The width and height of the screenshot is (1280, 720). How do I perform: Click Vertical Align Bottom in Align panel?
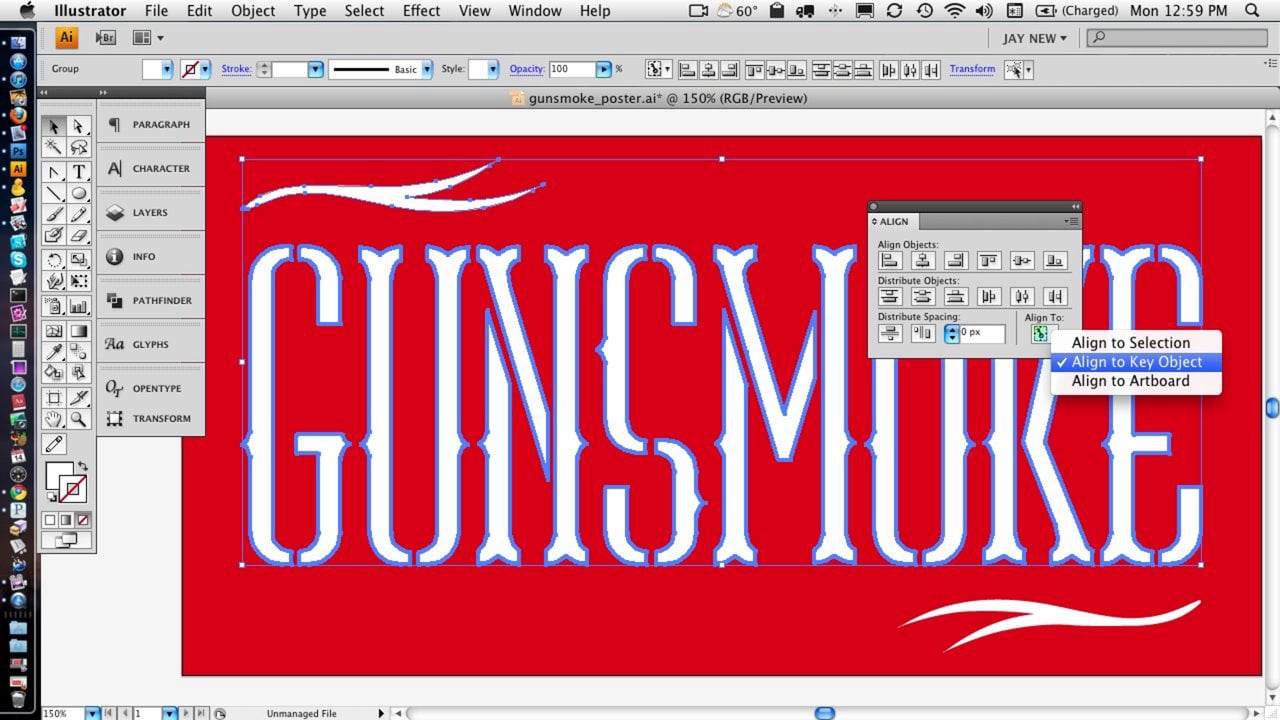1054,261
